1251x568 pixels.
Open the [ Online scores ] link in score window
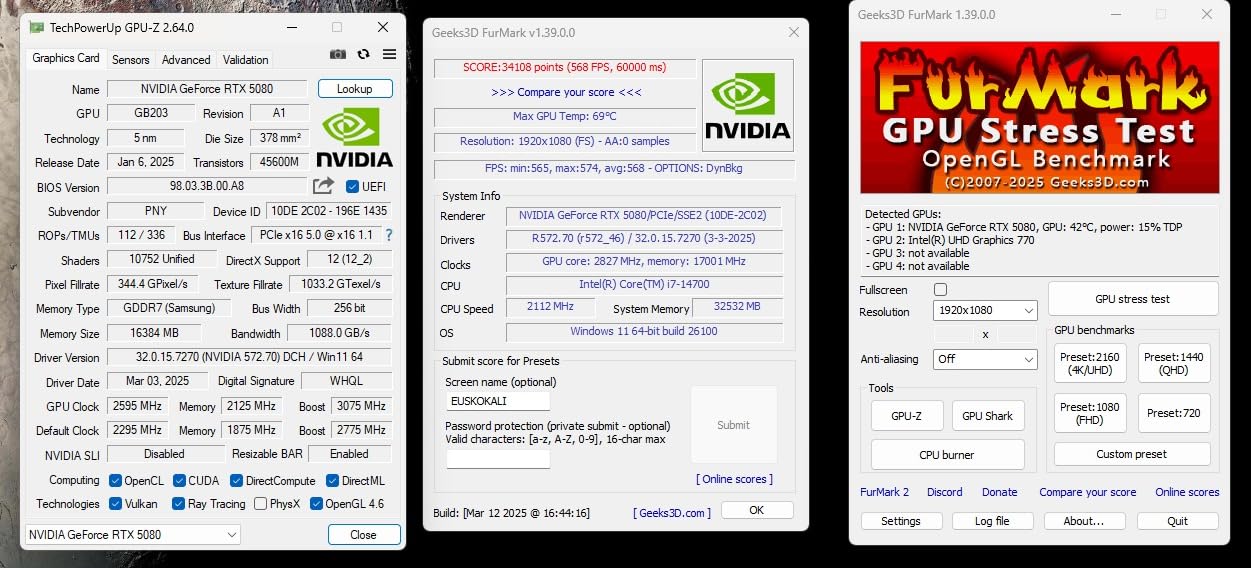[734, 479]
